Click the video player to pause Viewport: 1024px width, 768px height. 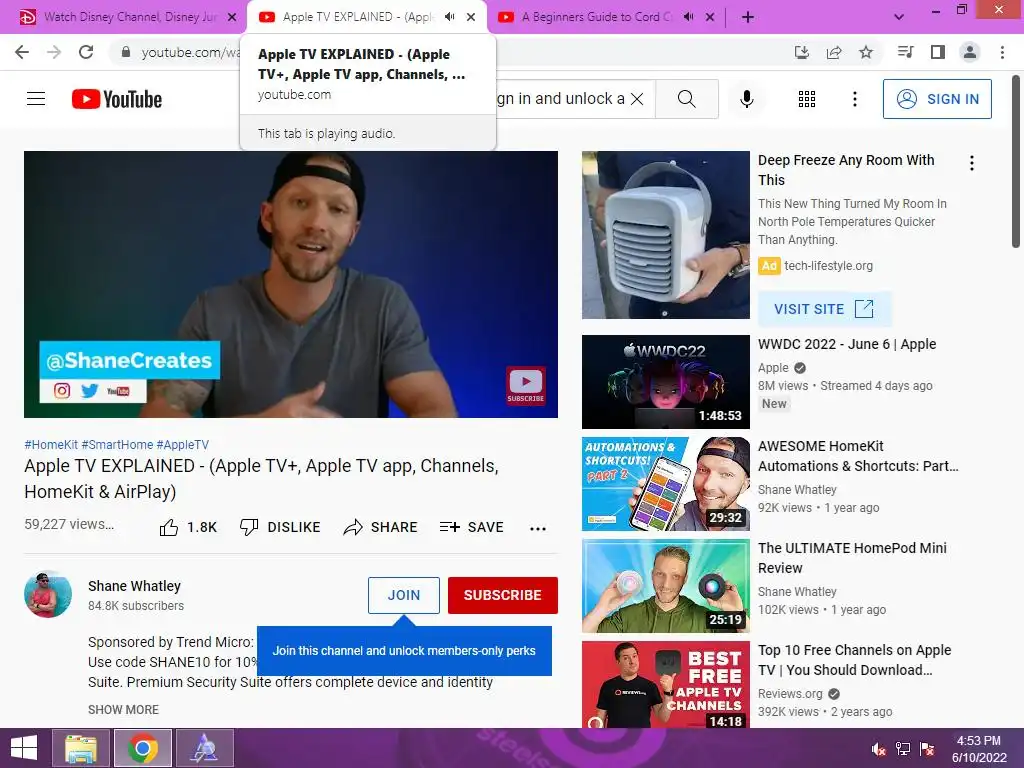(291, 284)
